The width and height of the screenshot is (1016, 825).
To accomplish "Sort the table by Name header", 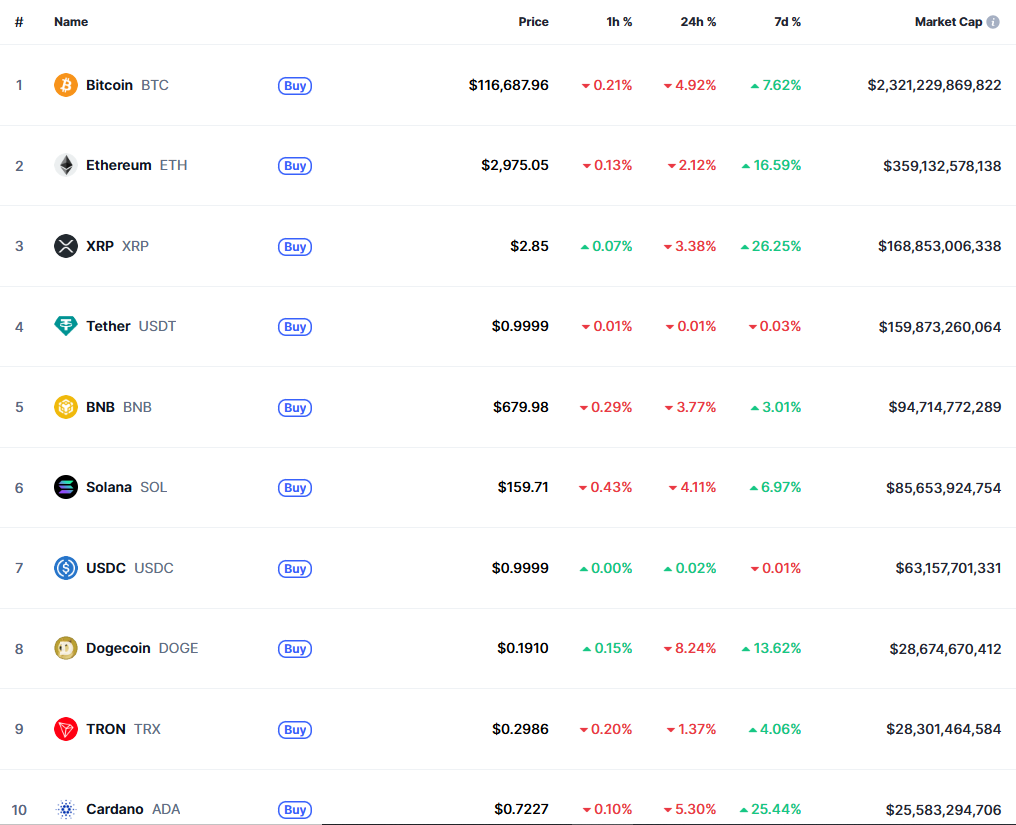I will coord(71,22).
